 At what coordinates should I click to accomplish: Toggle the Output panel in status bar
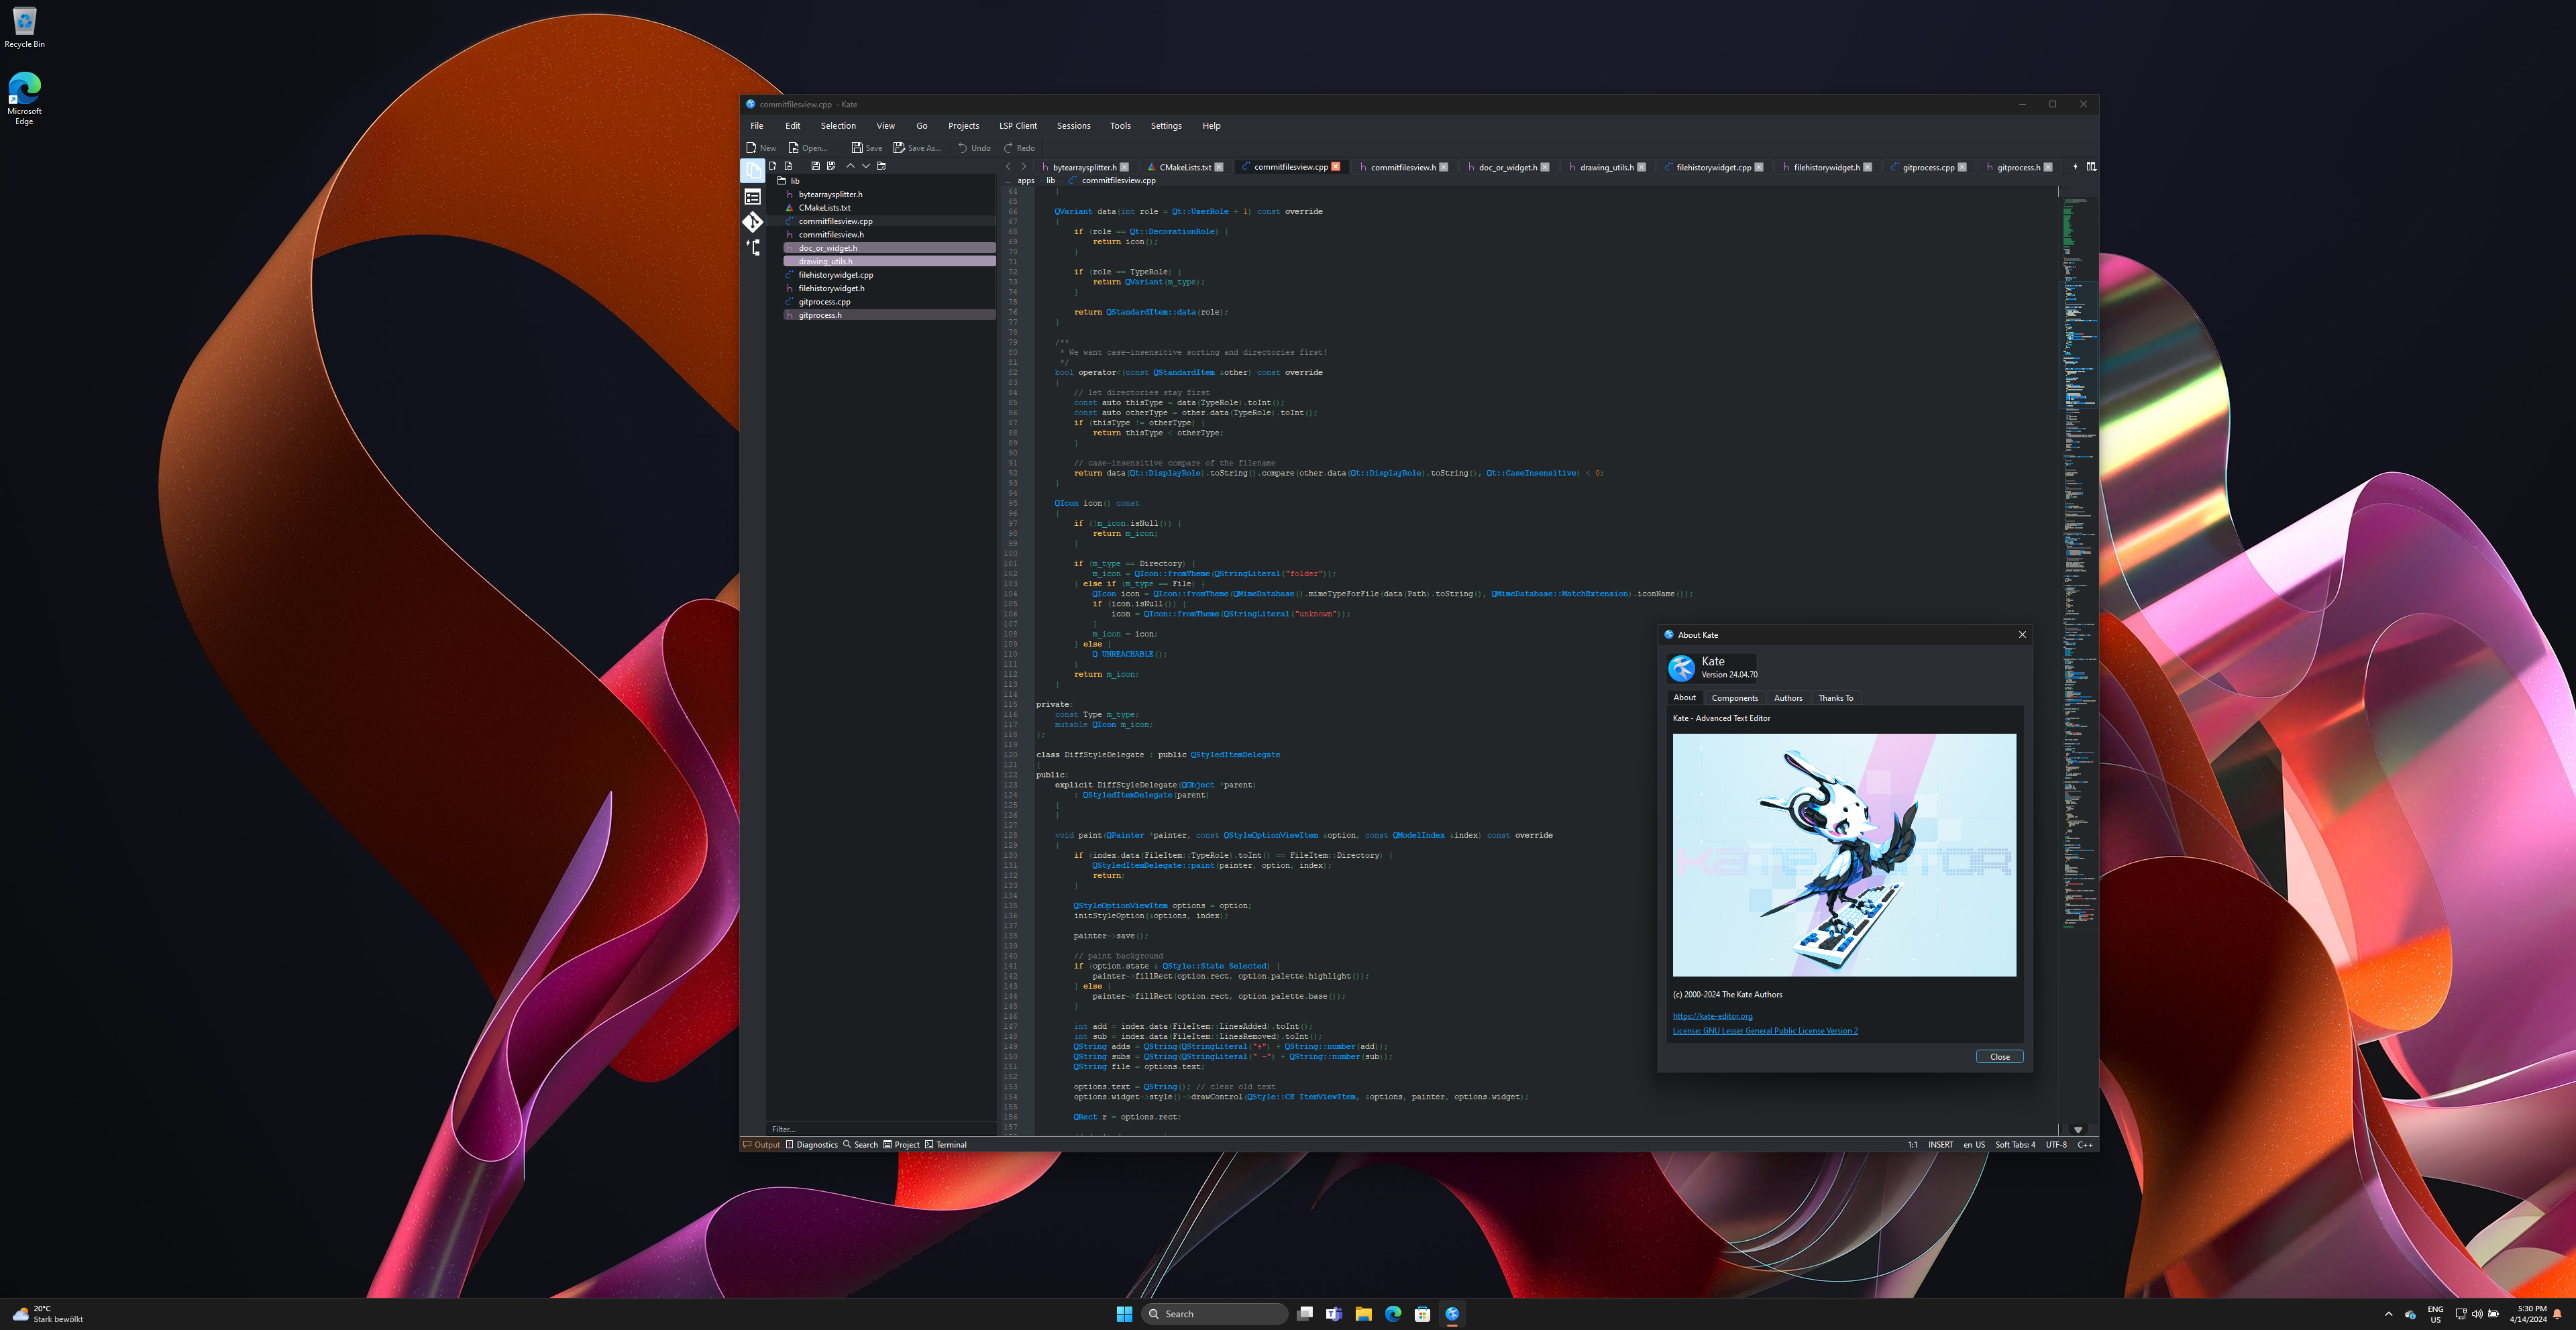click(x=761, y=1145)
